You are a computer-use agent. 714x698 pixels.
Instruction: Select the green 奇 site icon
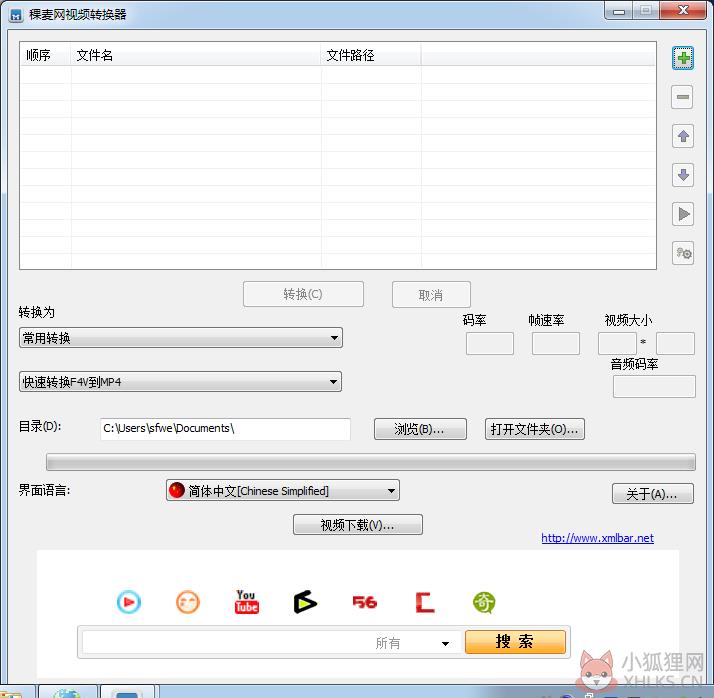[x=484, y=602]
